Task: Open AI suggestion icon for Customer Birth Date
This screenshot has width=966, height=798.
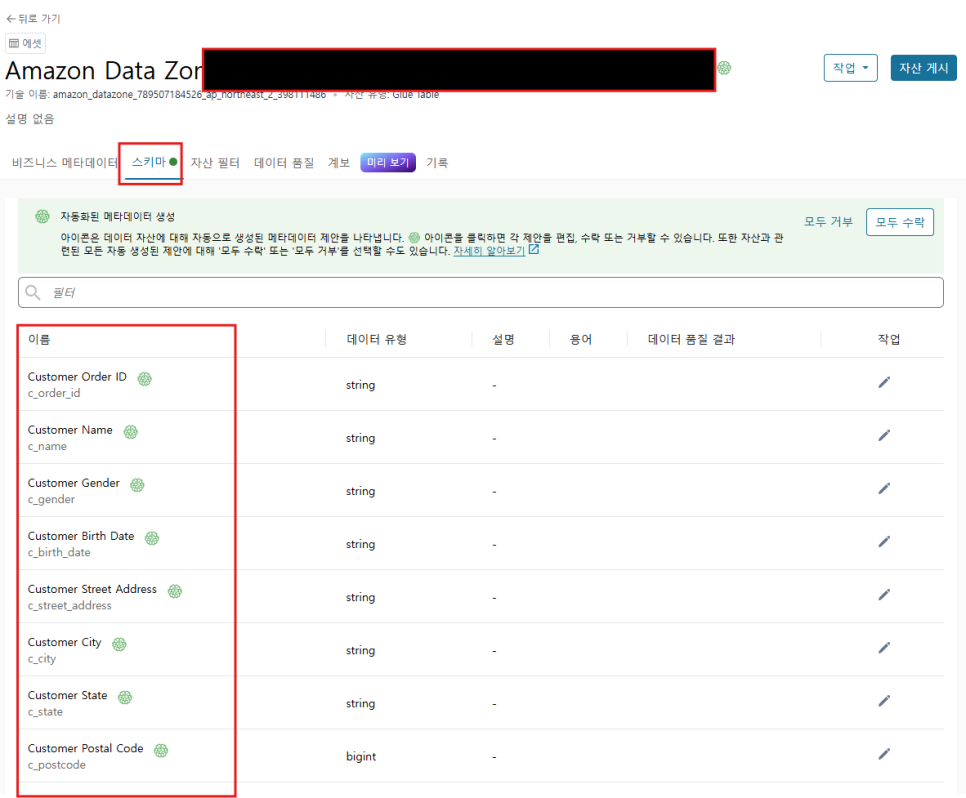Action: click(152, 538)
